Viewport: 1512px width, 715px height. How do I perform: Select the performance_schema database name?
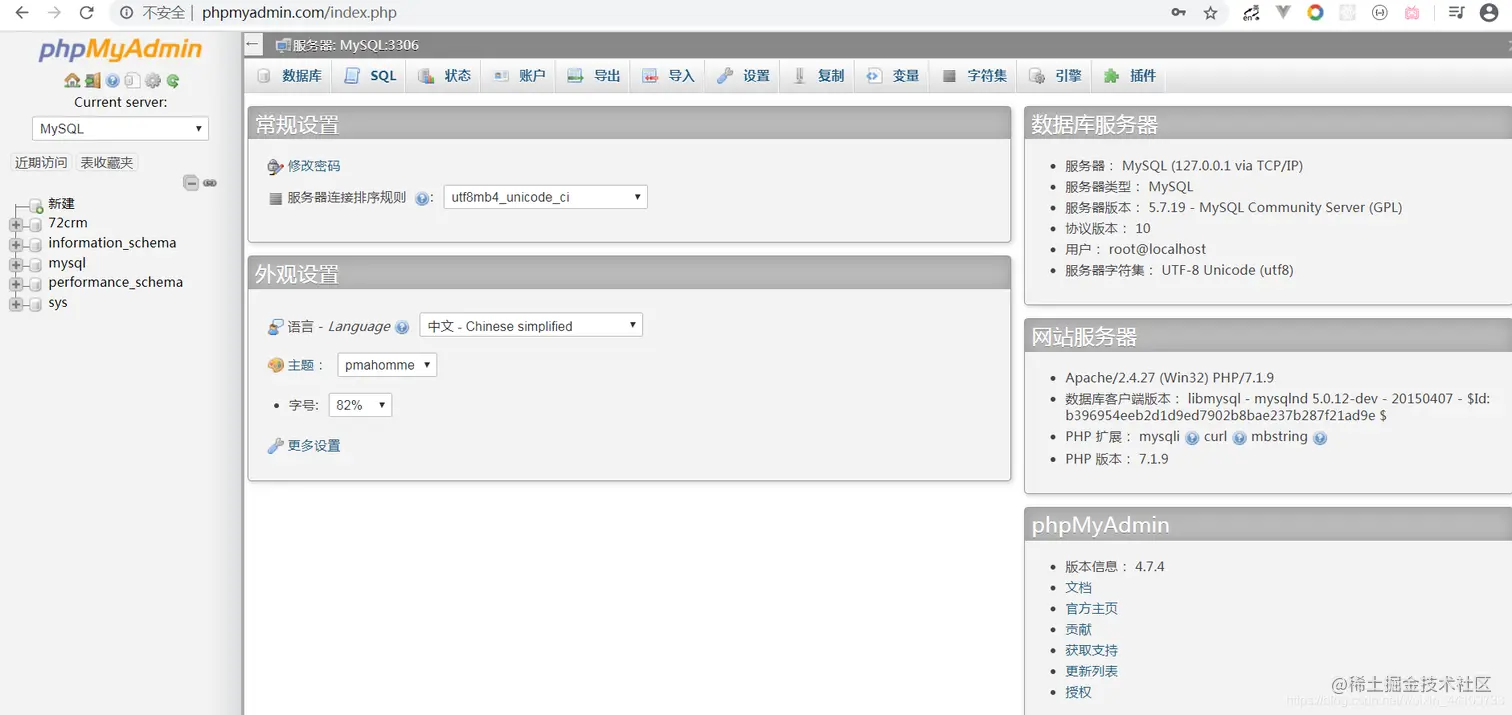point(116,283)
